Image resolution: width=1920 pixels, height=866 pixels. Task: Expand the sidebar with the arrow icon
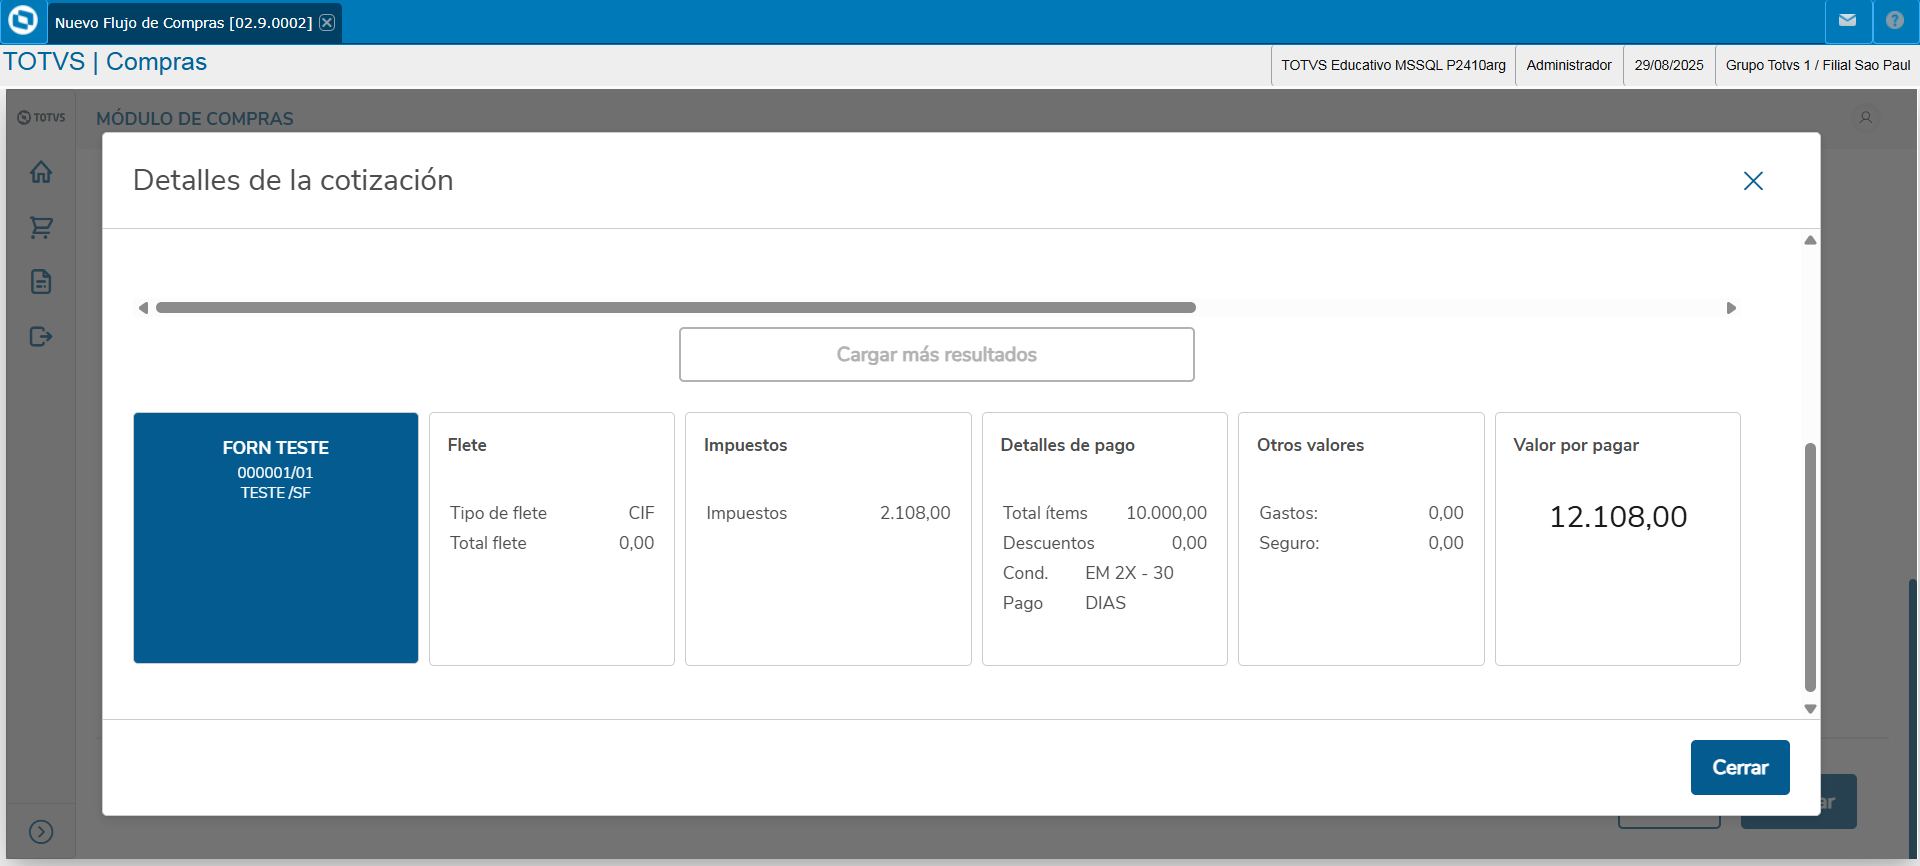click(x=41, y=832)
